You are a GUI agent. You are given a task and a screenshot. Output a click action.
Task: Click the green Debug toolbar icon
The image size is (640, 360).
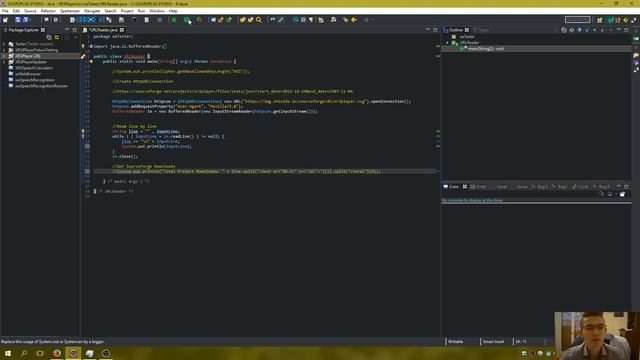173,20
